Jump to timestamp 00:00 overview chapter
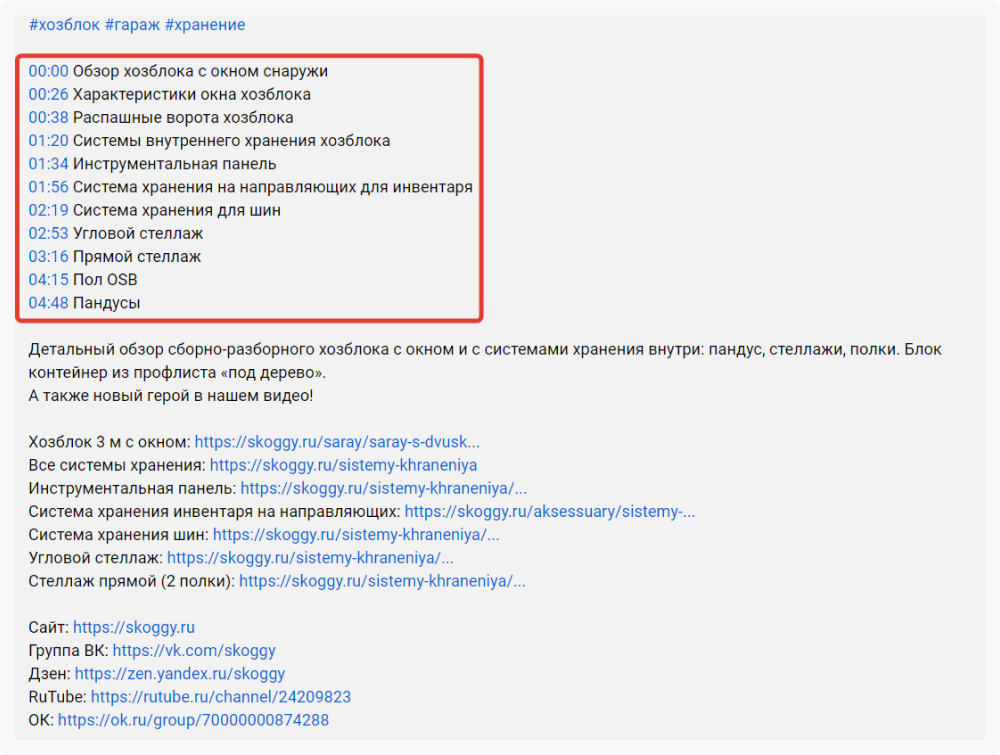Viewport: 1000px width, 755px height. pyautogui.click(x=48, y=72)
